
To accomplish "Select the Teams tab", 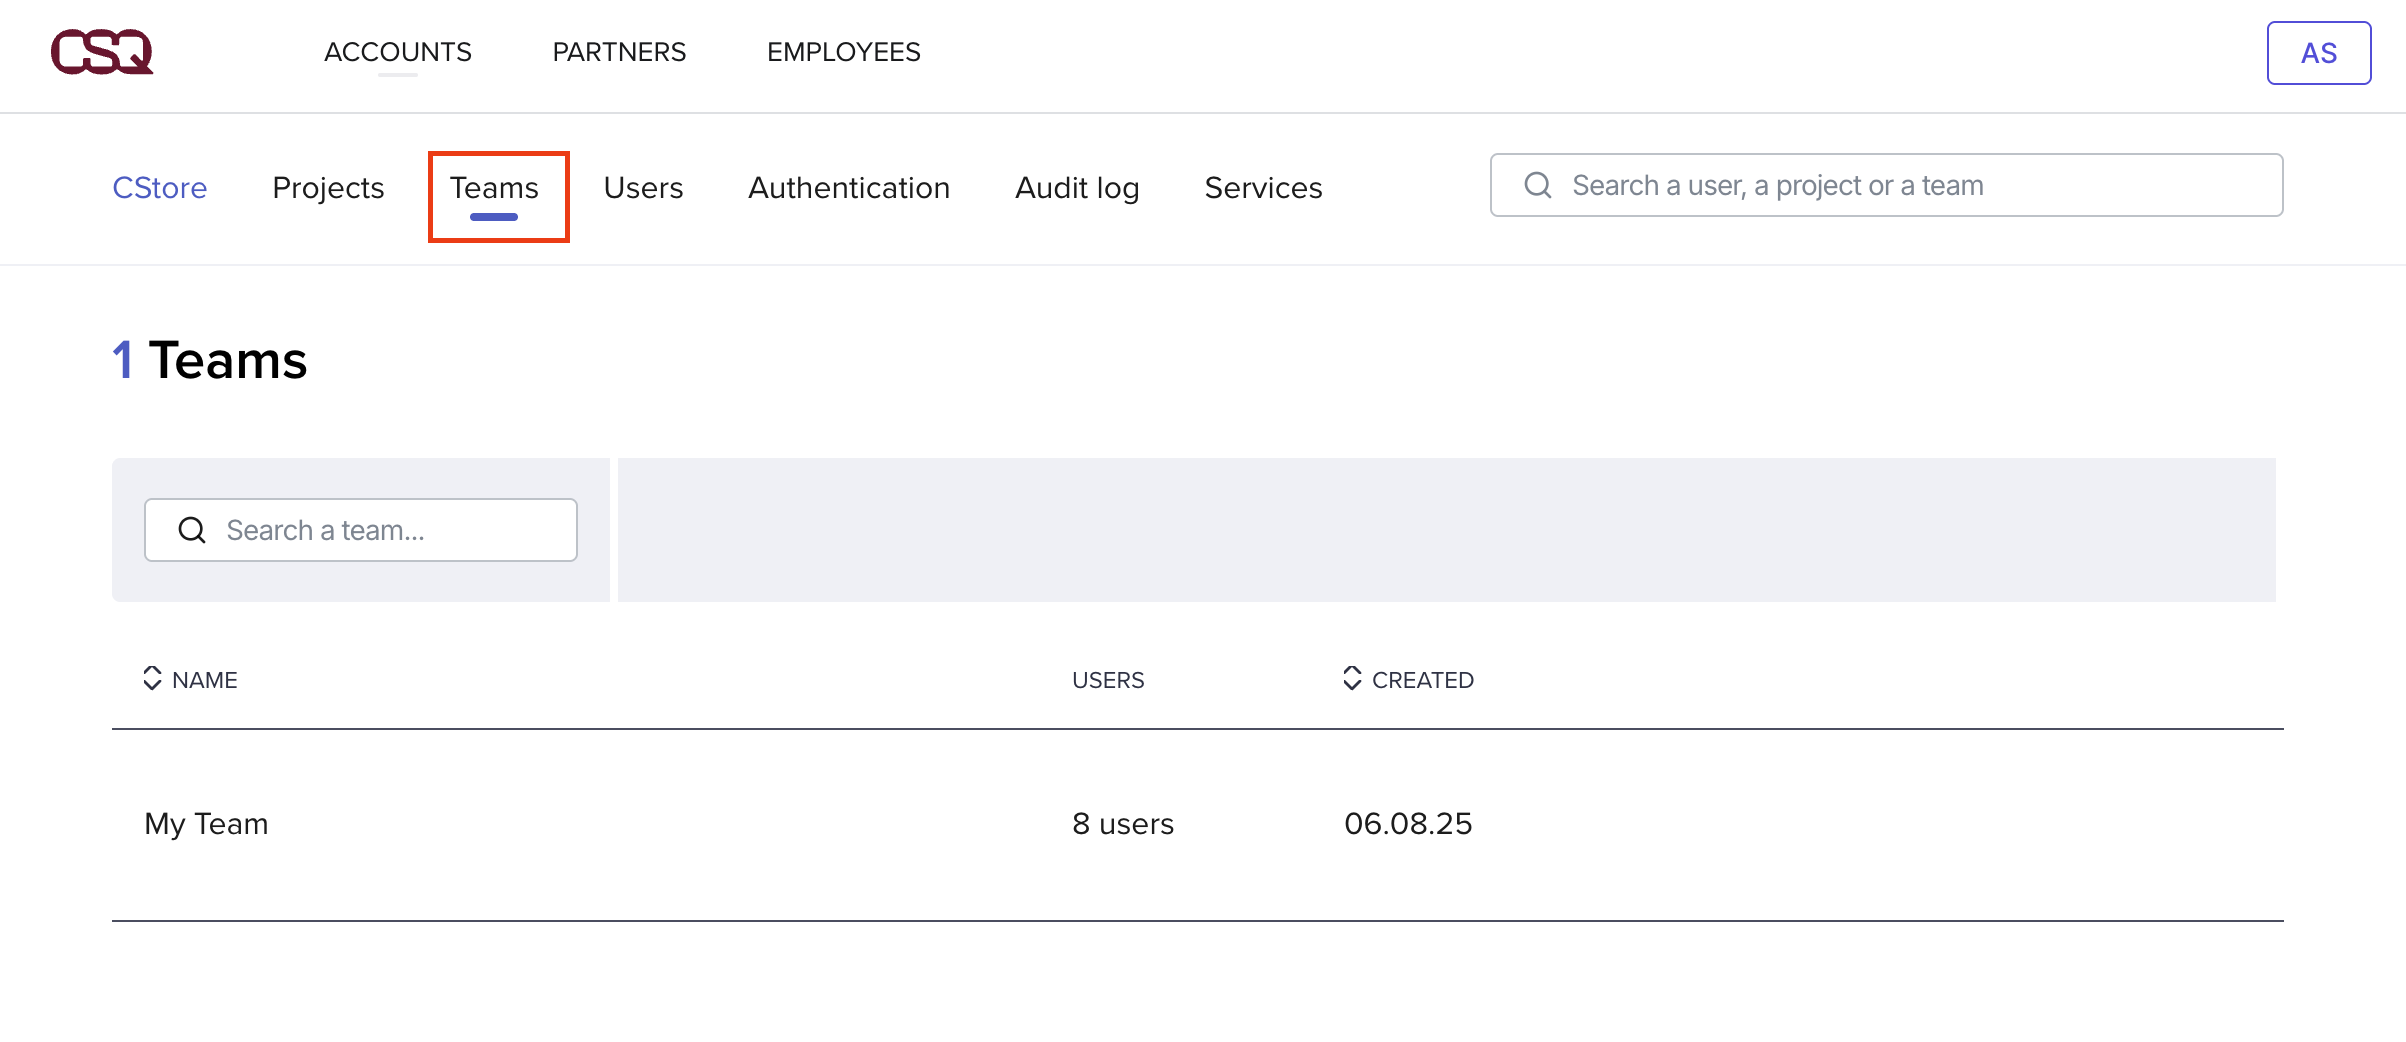I will pos(494,188).
